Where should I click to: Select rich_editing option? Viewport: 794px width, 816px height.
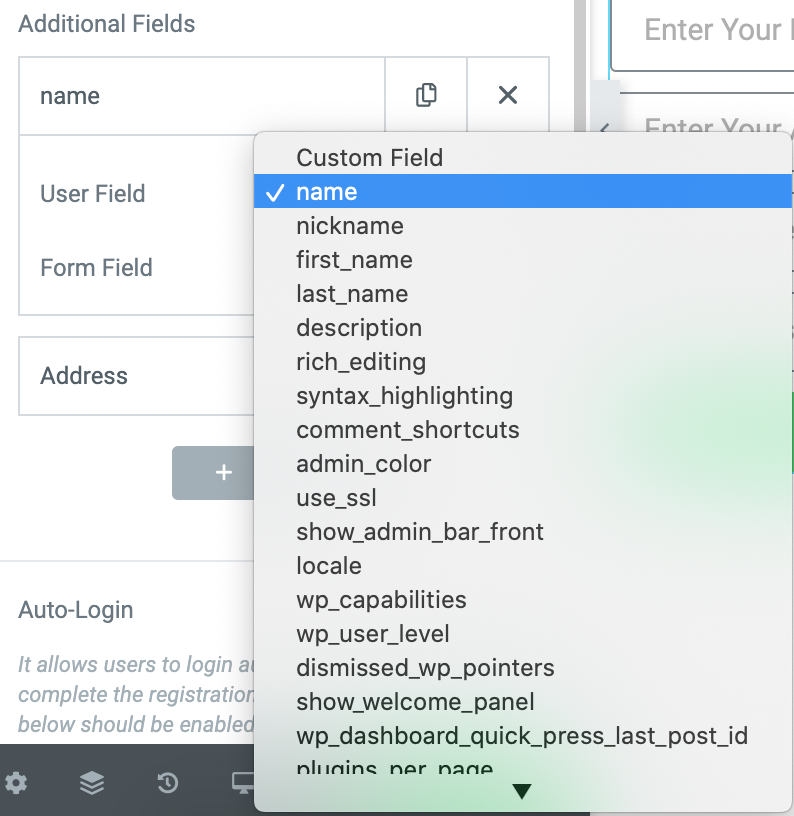[x=523, y=362]
